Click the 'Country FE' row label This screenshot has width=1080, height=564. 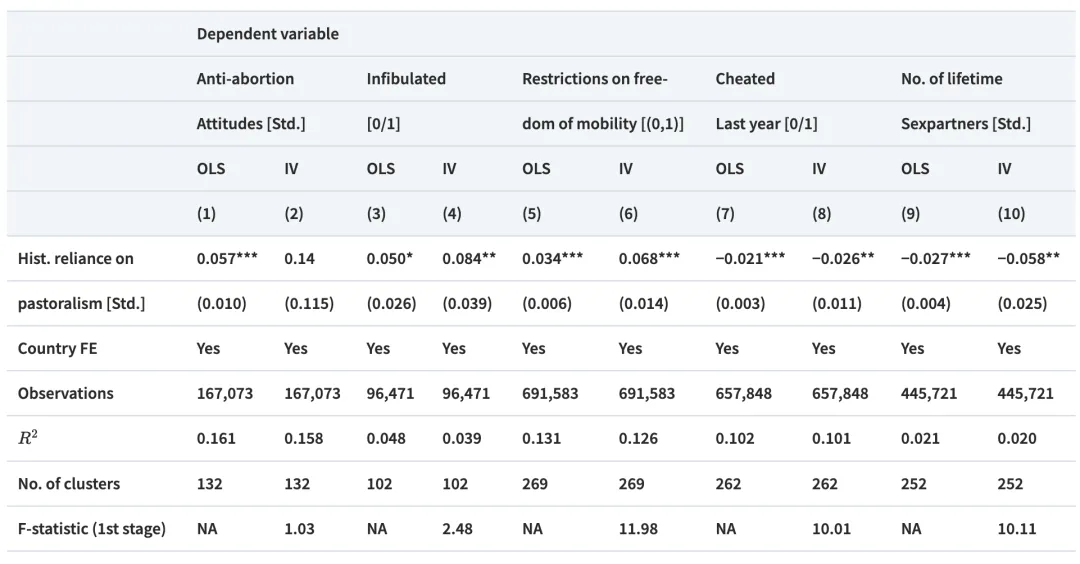[x=59, y=349]
